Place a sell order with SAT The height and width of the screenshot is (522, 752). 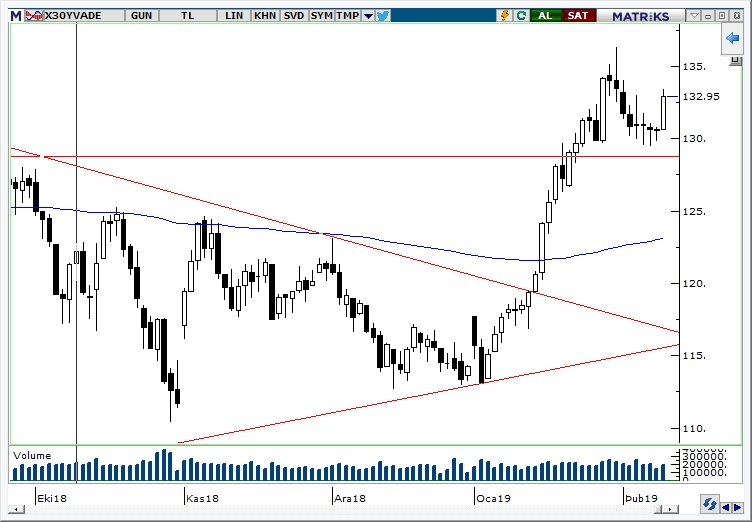(578, 16)
